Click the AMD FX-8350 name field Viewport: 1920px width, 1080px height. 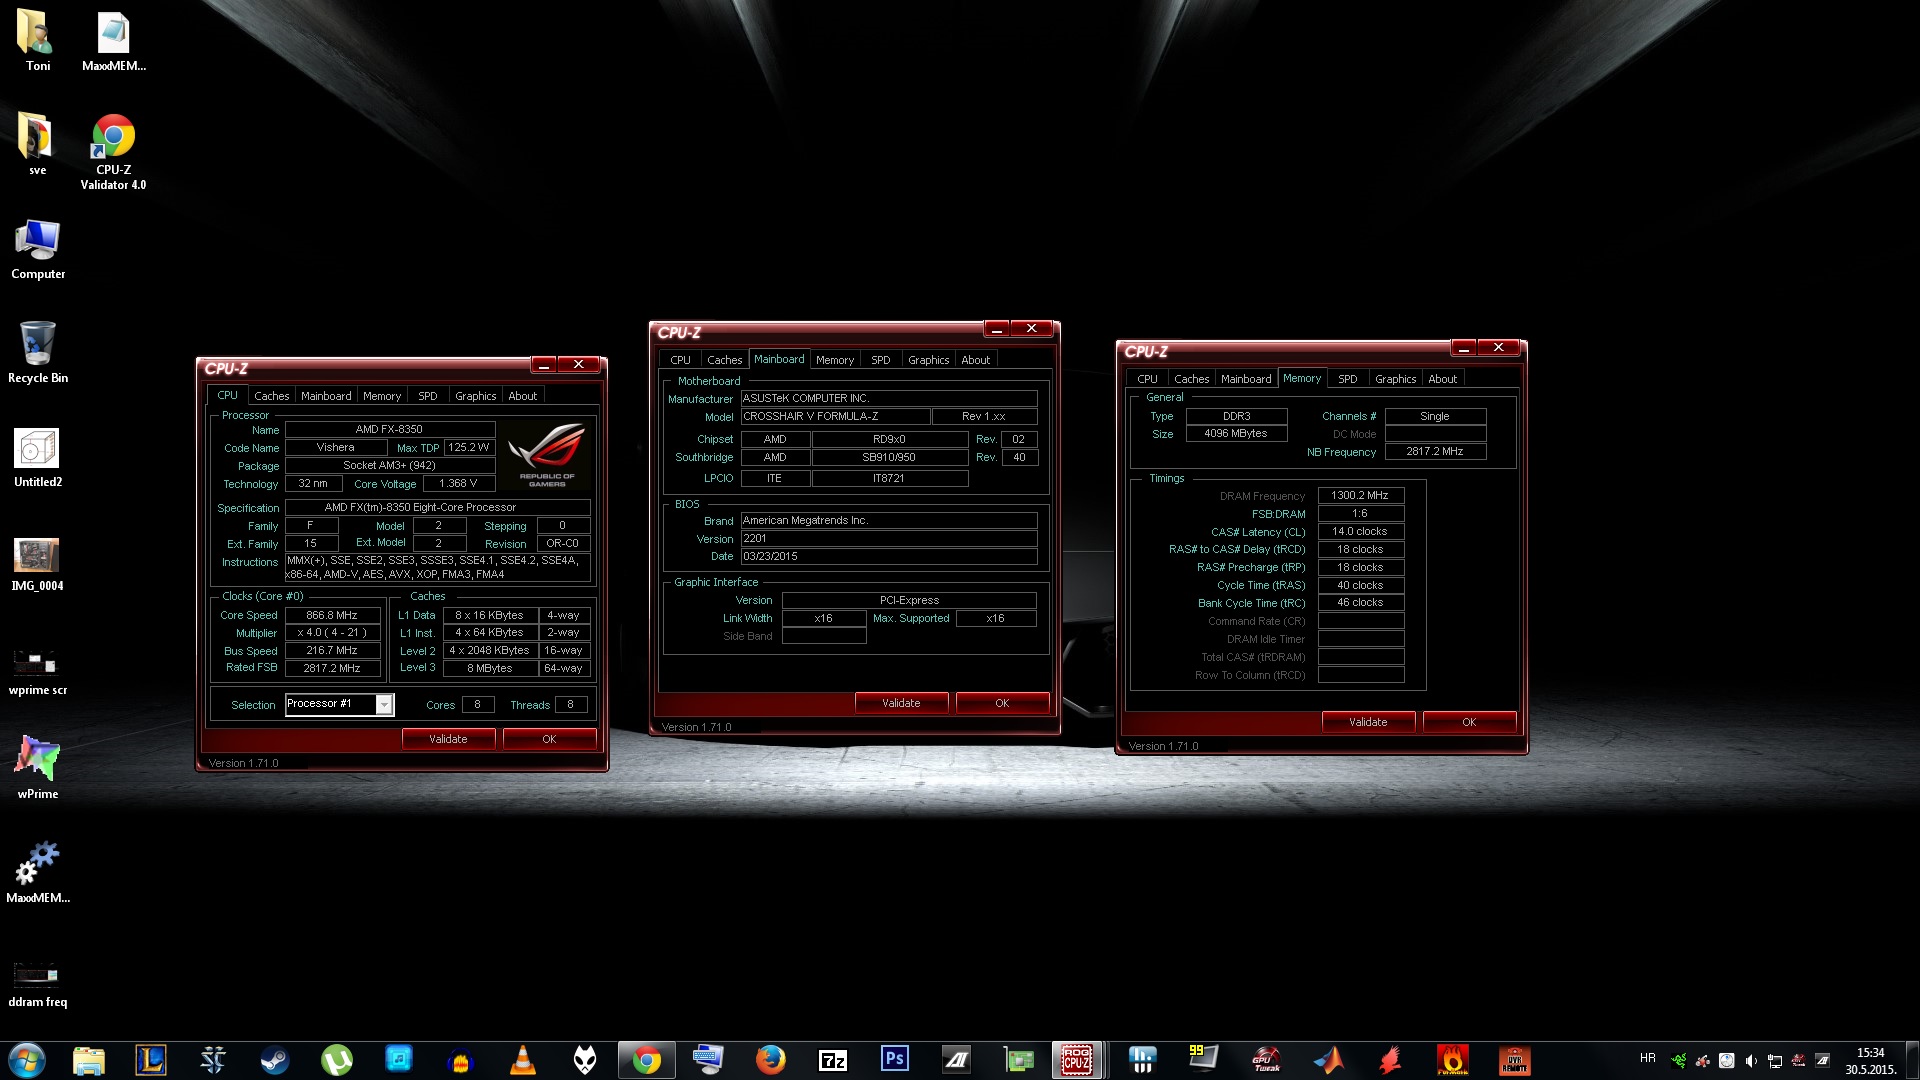pyautogui.click(x=389, y=429)
